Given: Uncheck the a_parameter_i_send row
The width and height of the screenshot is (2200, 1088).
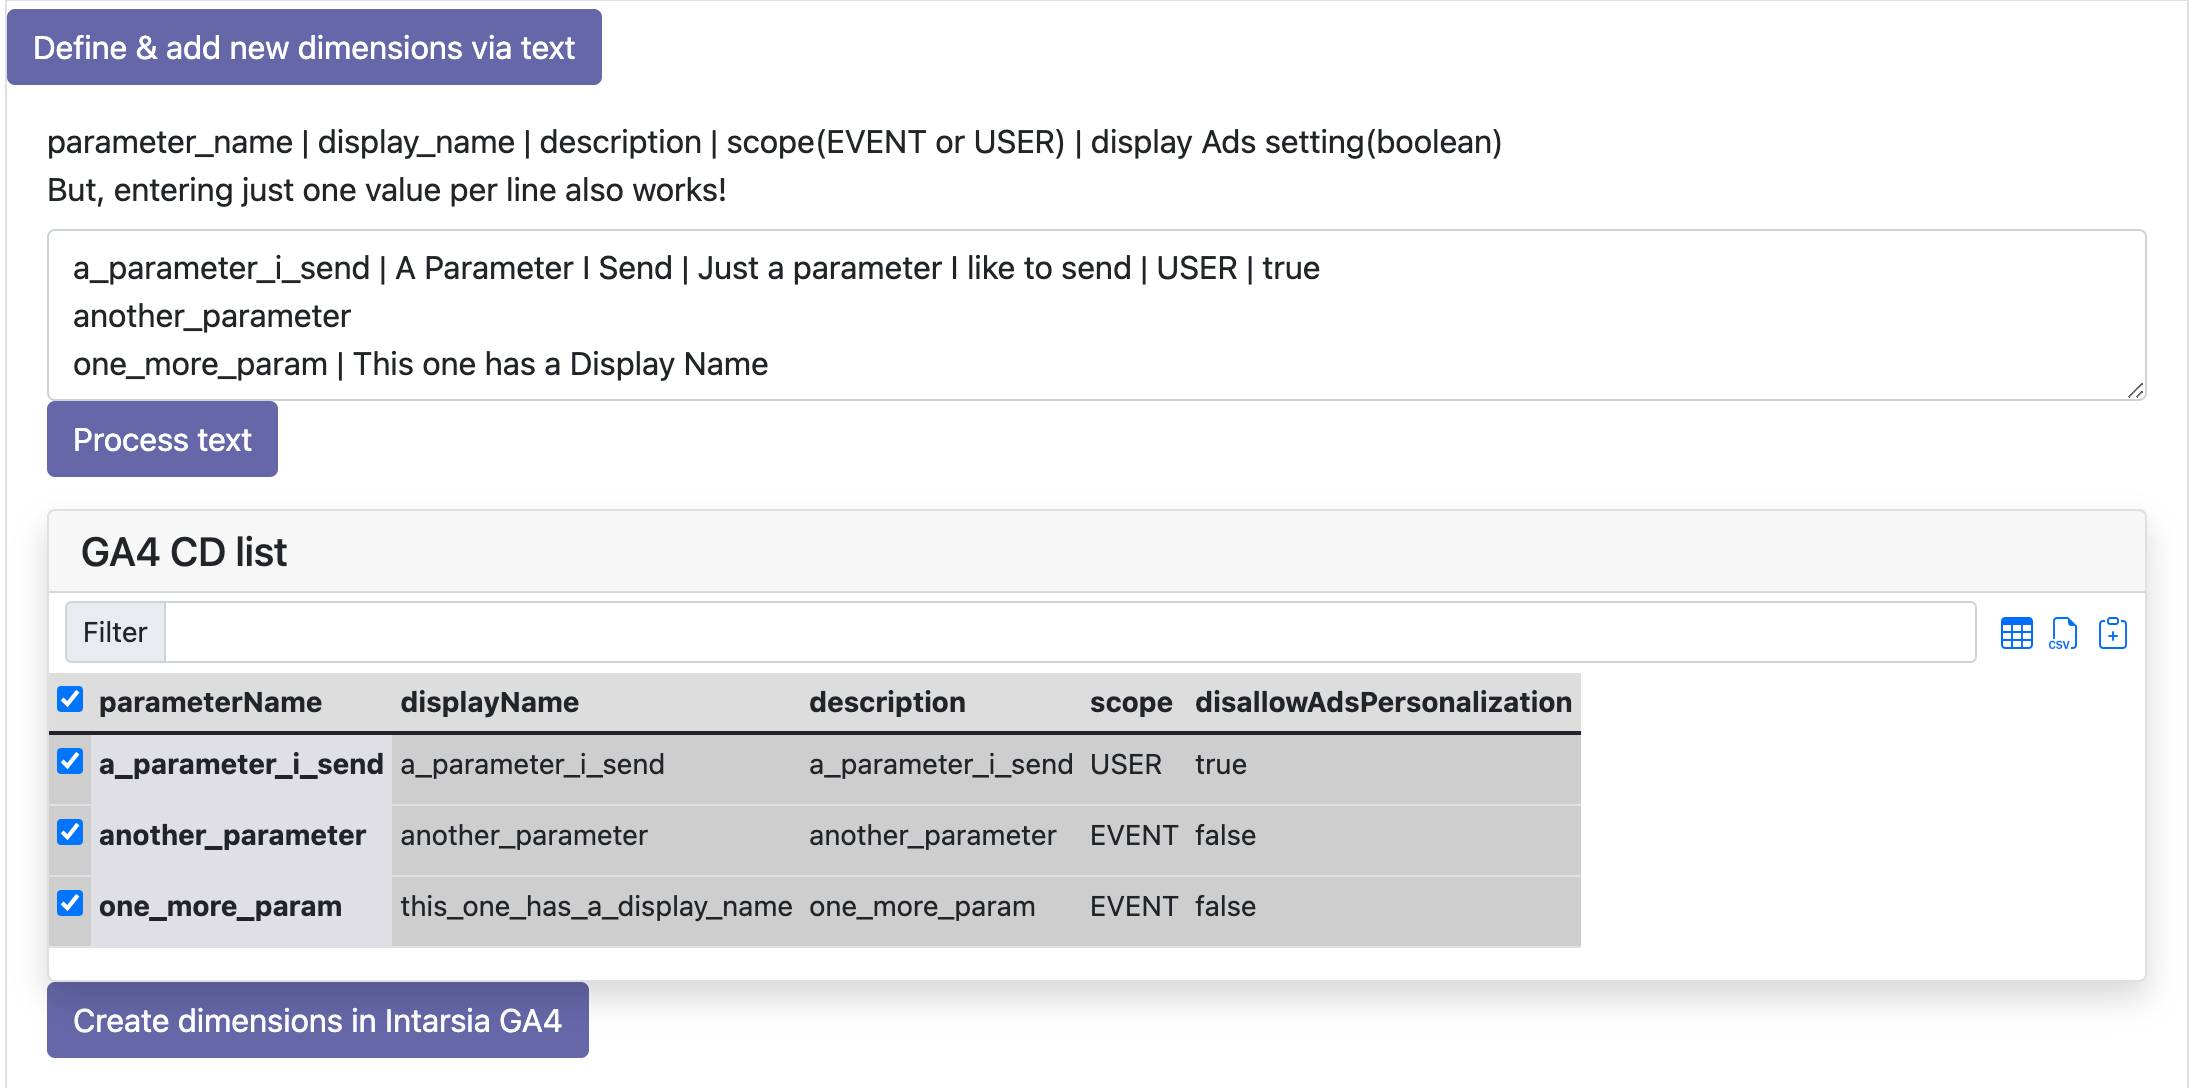Looking at the screenshot, I should click(69, 762).
